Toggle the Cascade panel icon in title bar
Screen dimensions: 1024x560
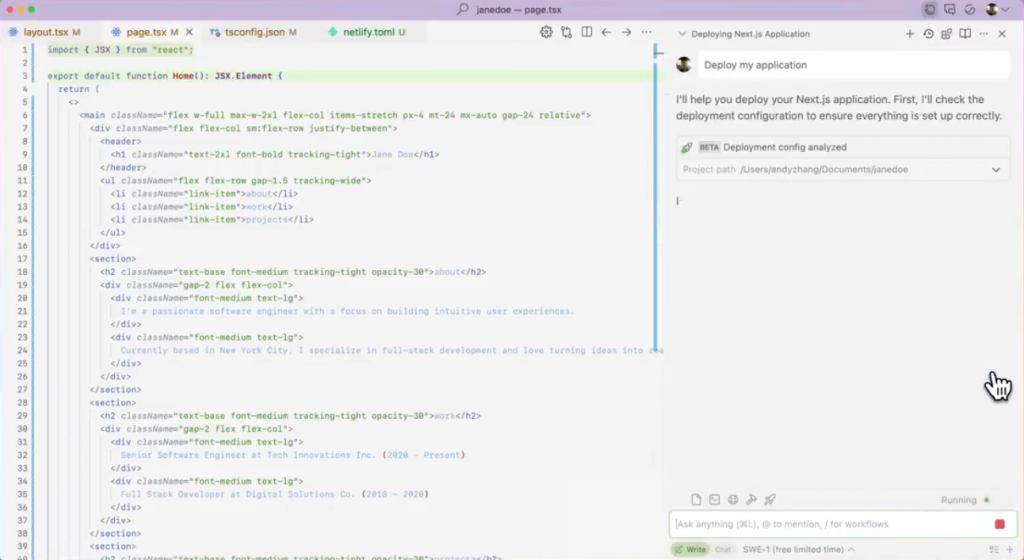[x=930, y=9]
